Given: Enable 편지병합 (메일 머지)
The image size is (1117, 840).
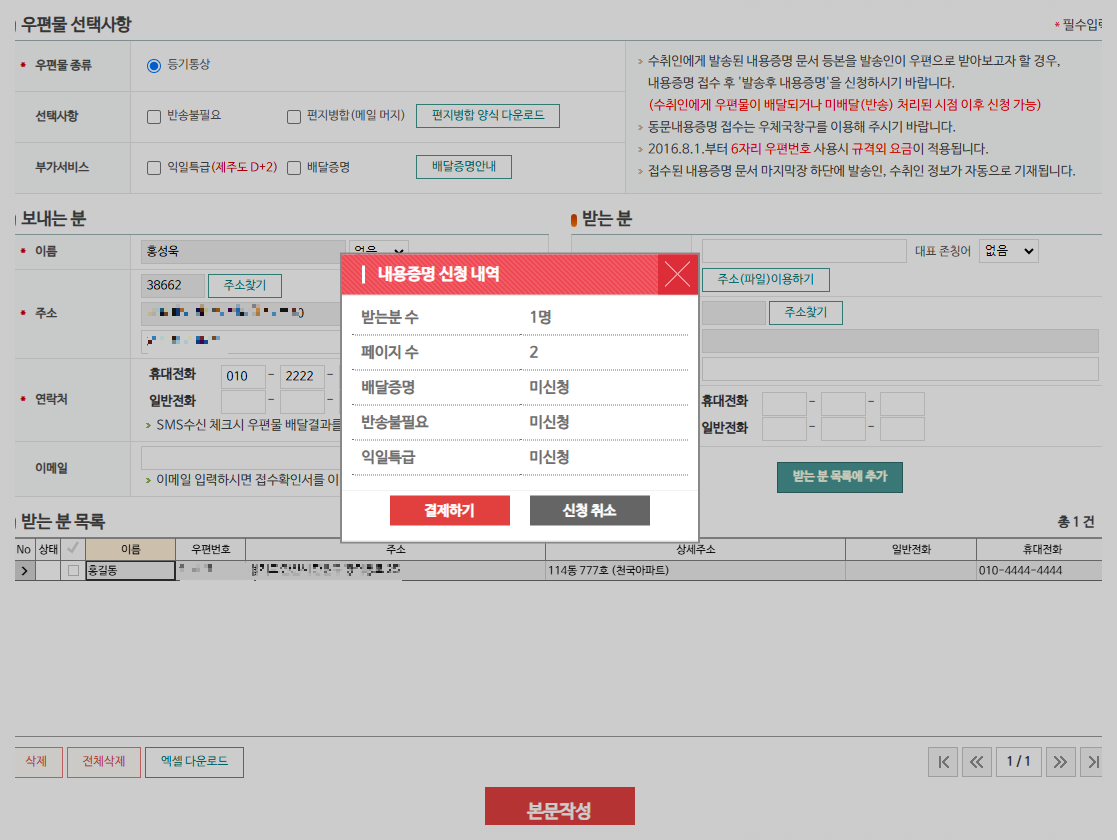Looking at the screenshot, I should click(x=293, y=115).
